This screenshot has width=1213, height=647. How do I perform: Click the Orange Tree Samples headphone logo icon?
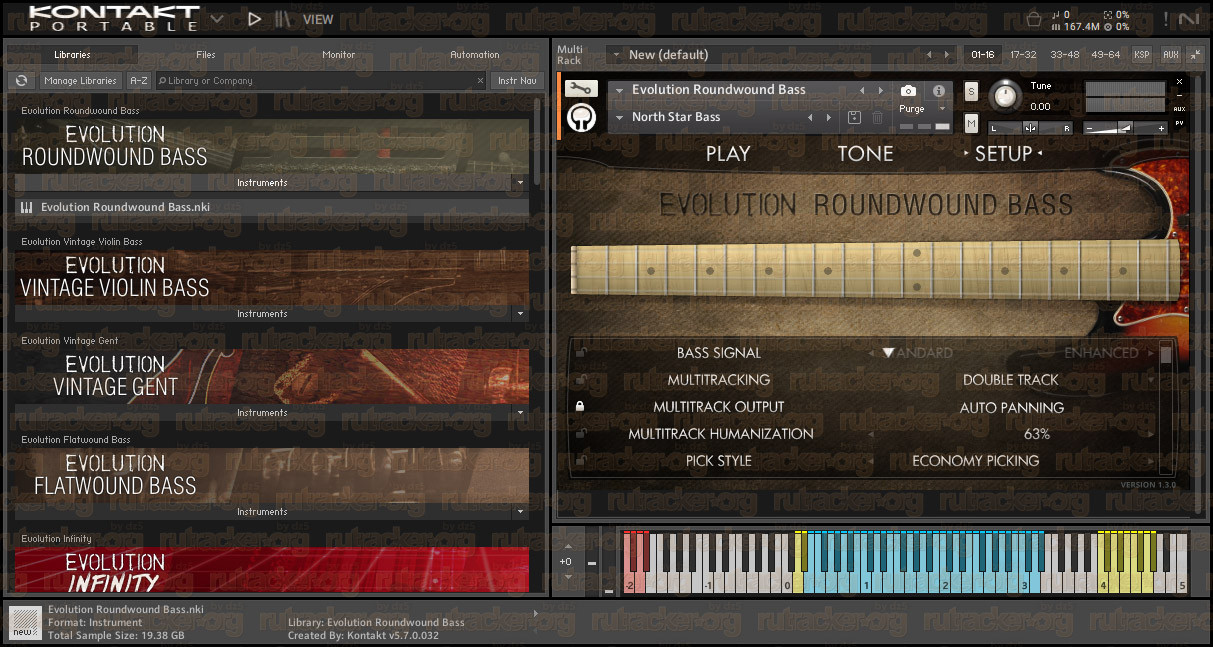[x=581, y=117]
